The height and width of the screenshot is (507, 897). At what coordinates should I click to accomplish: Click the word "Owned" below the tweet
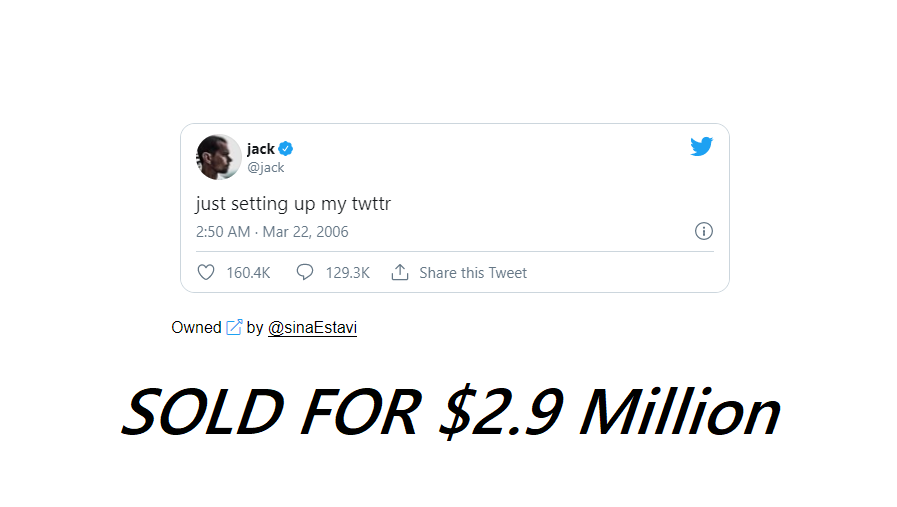(196, 327)
